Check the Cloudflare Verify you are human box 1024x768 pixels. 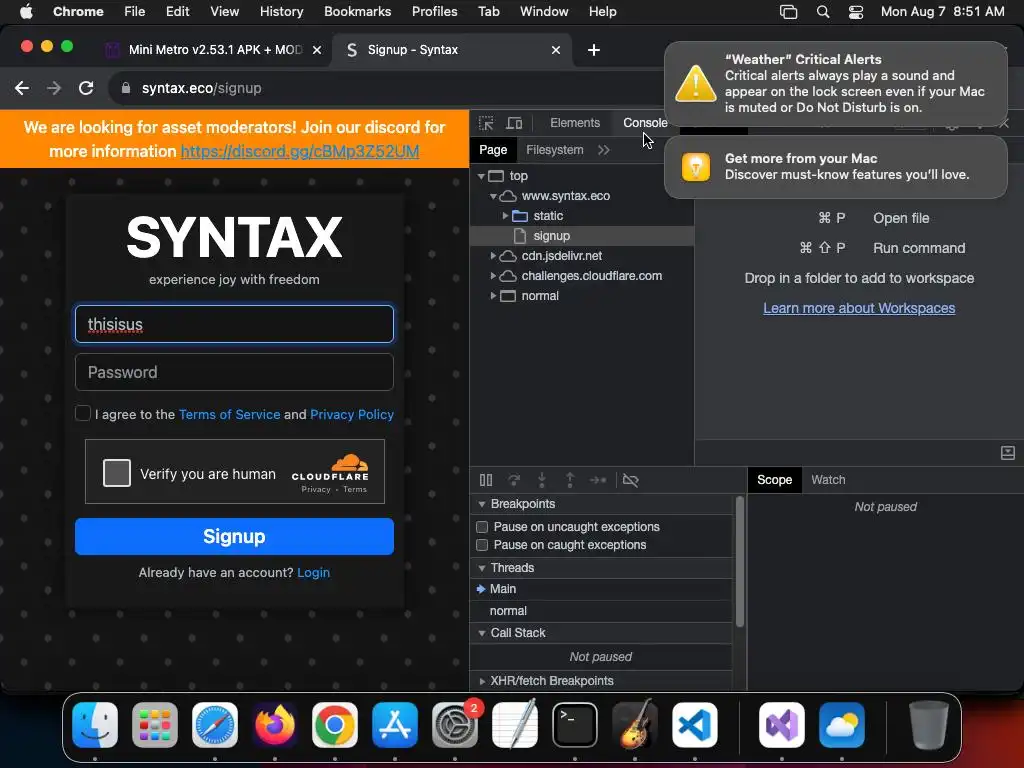coord(117,473)
